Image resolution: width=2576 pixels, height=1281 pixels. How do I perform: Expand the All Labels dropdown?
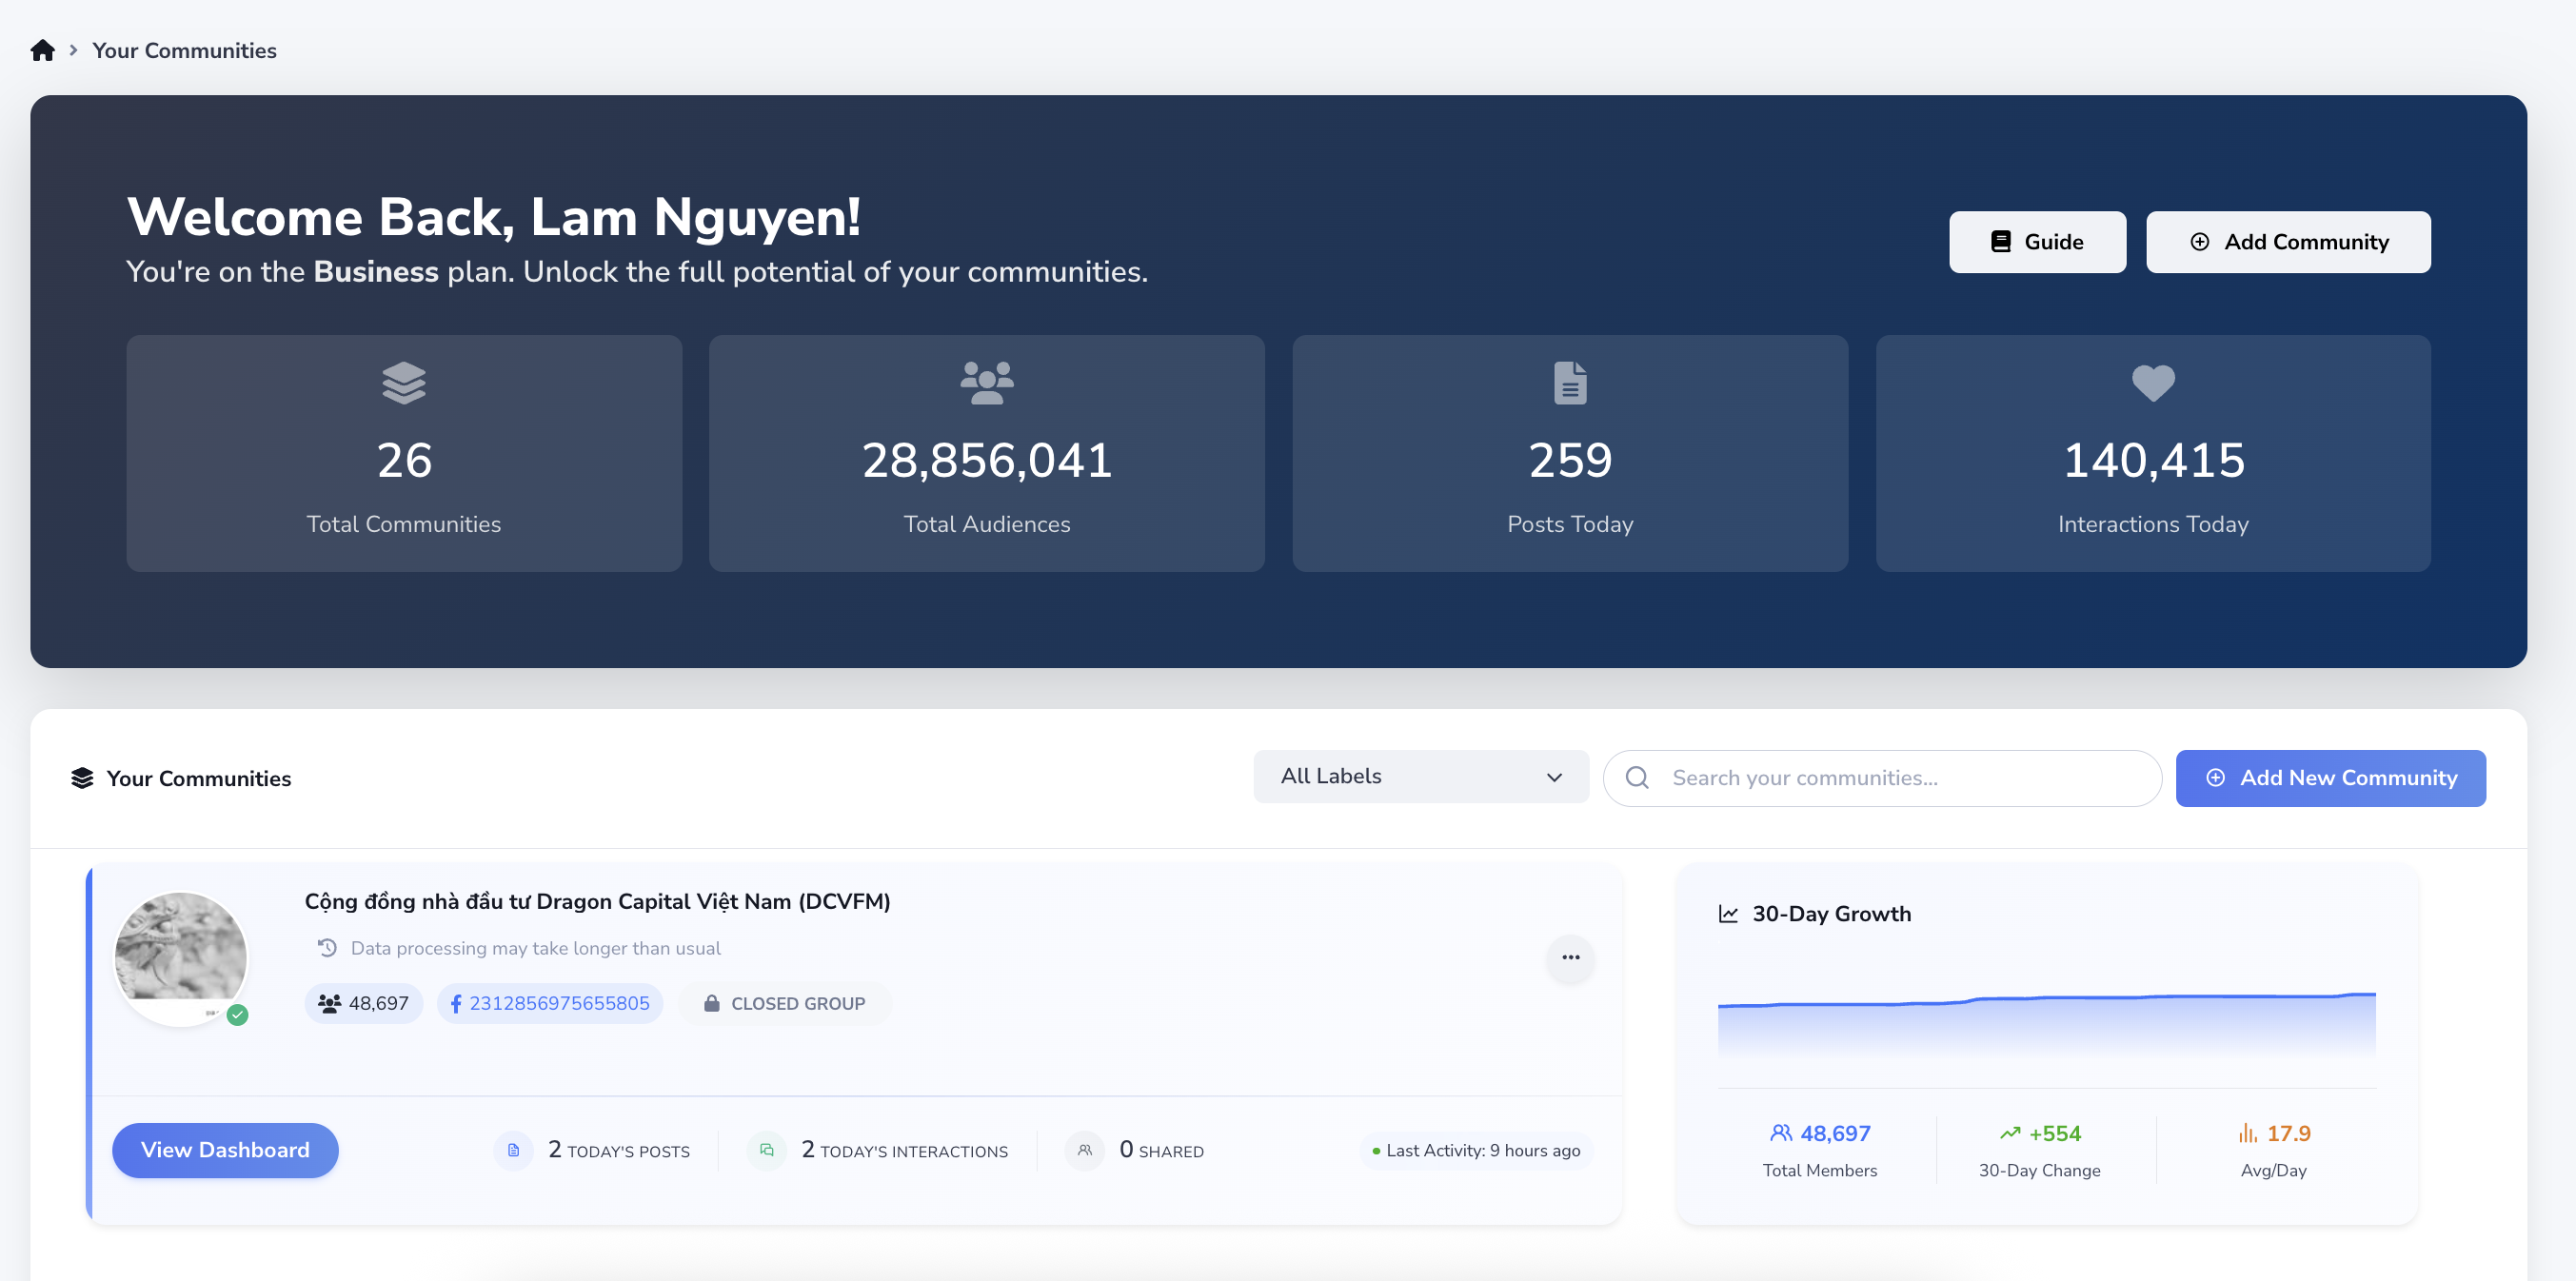coord(1421,776)
